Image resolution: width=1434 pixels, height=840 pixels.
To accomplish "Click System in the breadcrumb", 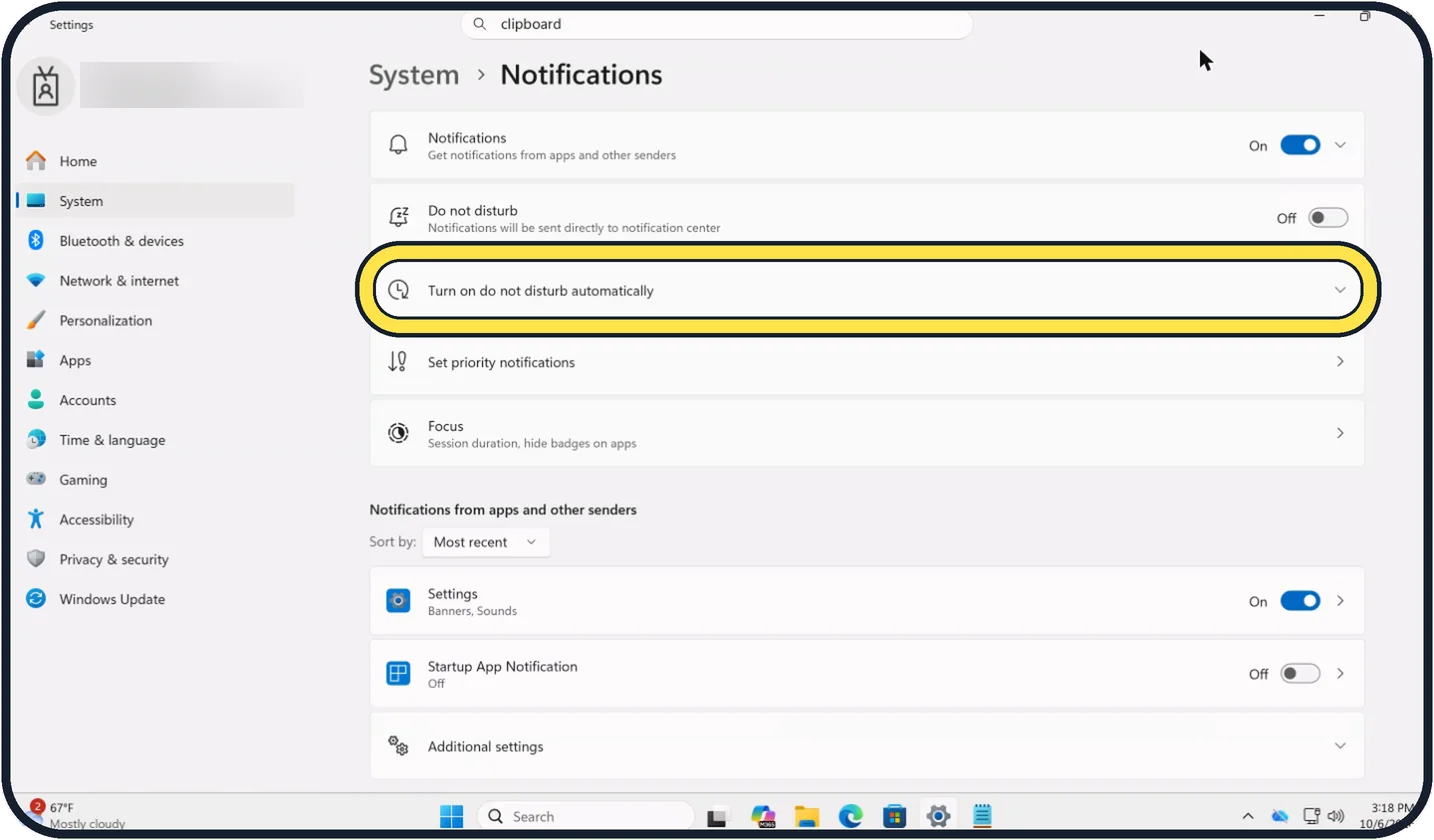I will (414, 75).
